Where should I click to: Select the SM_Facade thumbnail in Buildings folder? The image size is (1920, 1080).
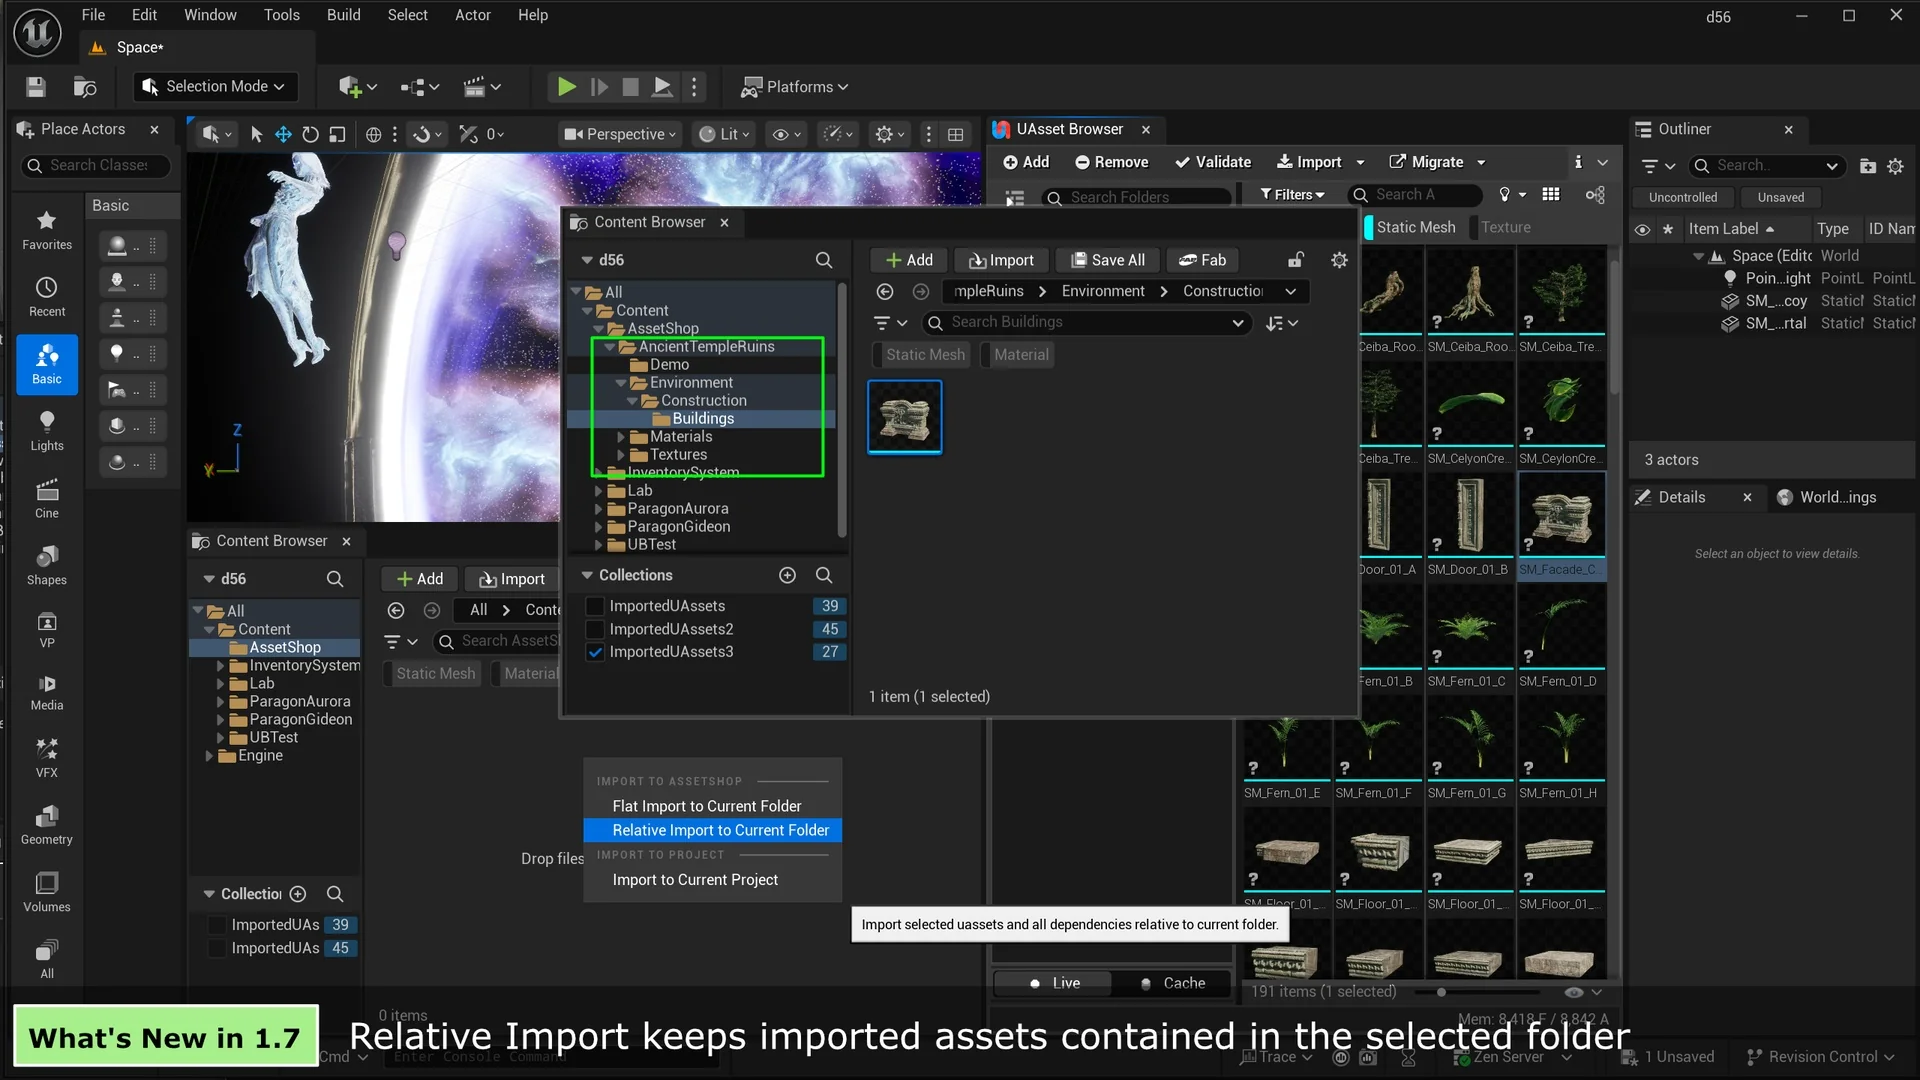pyautogui.click(x=904, y=417)
